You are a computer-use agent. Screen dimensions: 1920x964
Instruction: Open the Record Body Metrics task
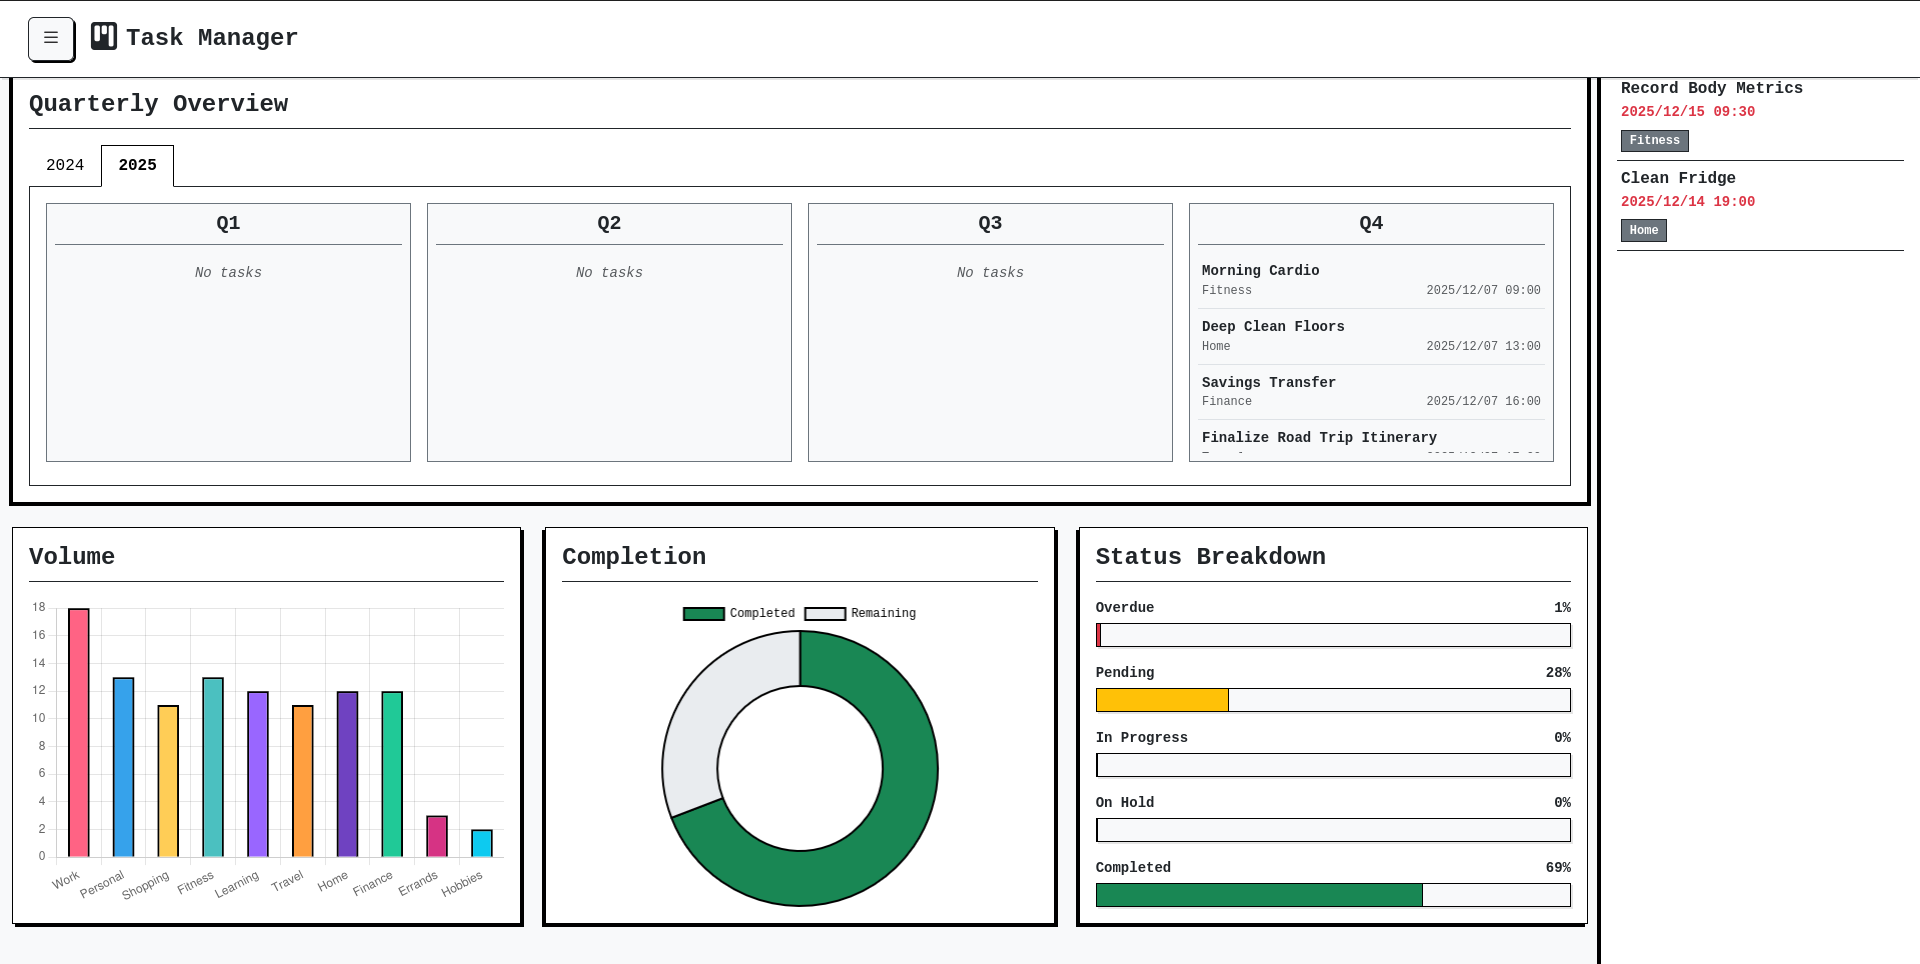(1711, 88)
